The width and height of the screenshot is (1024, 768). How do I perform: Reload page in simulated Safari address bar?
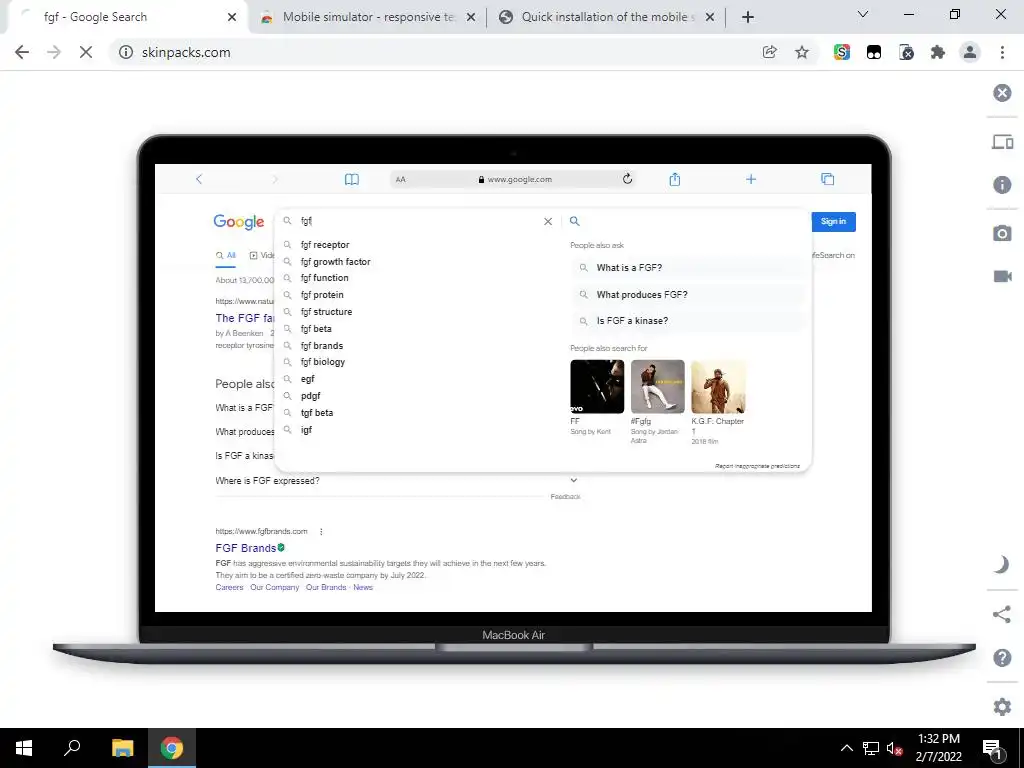tap(627, 179)
